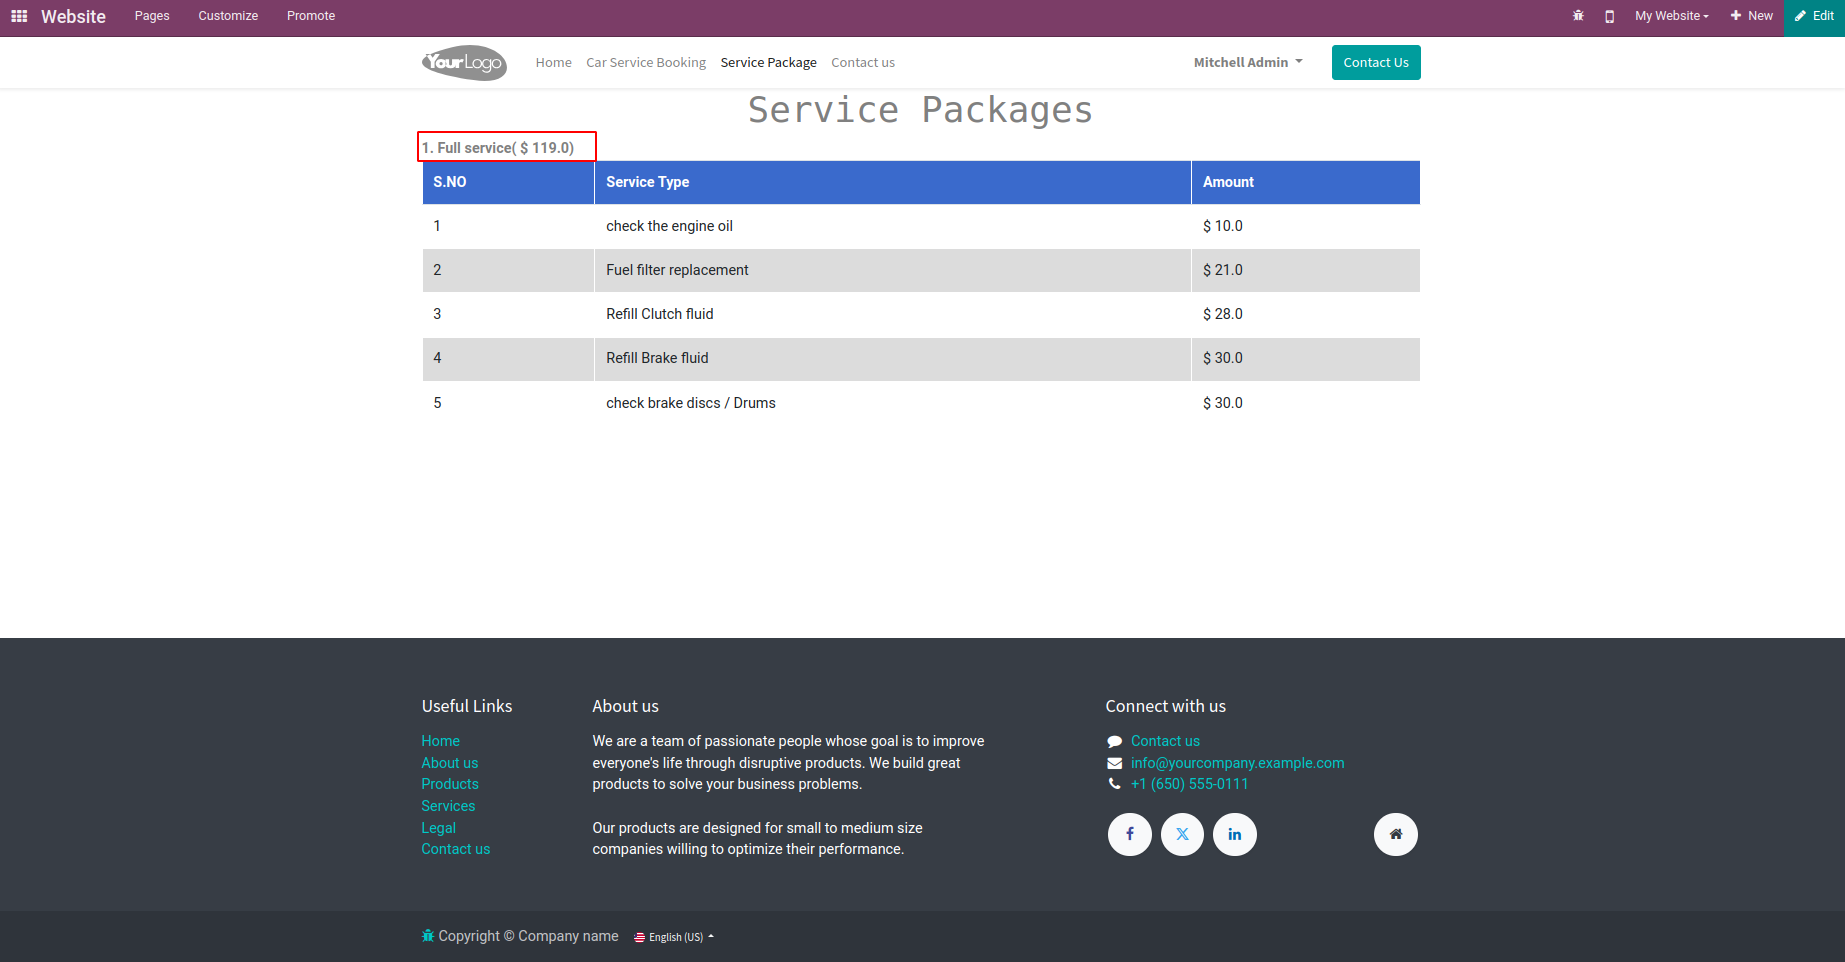Screen dimensions: 1845x962
Task: Click the Edit button in top bar
Action: pos(1814,16)
